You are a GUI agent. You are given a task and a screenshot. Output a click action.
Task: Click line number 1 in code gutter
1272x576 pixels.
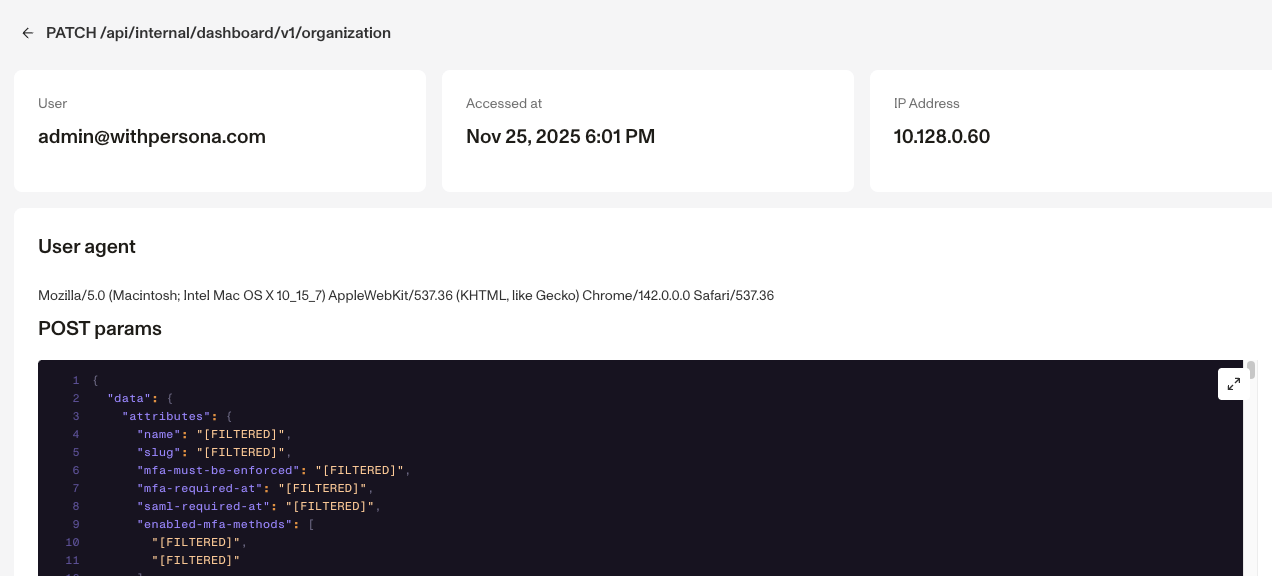pos(75,381)
